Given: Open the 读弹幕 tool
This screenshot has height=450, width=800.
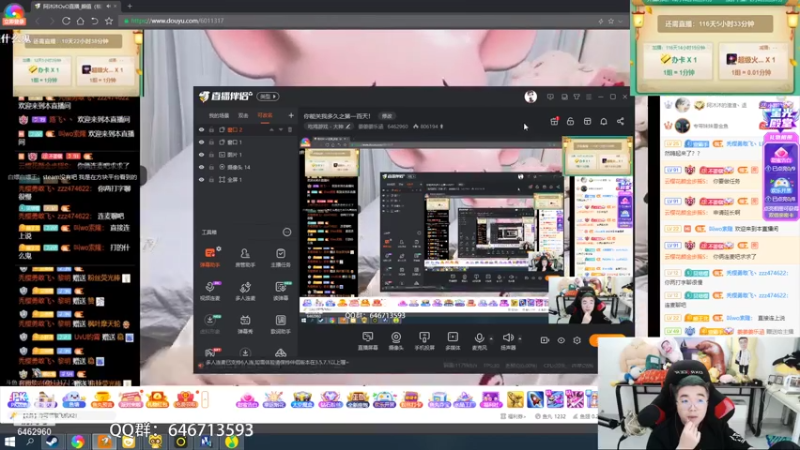Looking at the screenshot, I should pyautogui.click(x=280, y=291).
